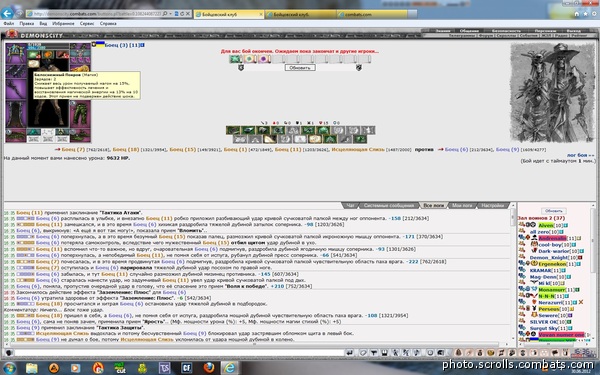This screenshot has width=600, height=375.
Task: Click the purple orb scroll icon
Action: click(264, 59)
